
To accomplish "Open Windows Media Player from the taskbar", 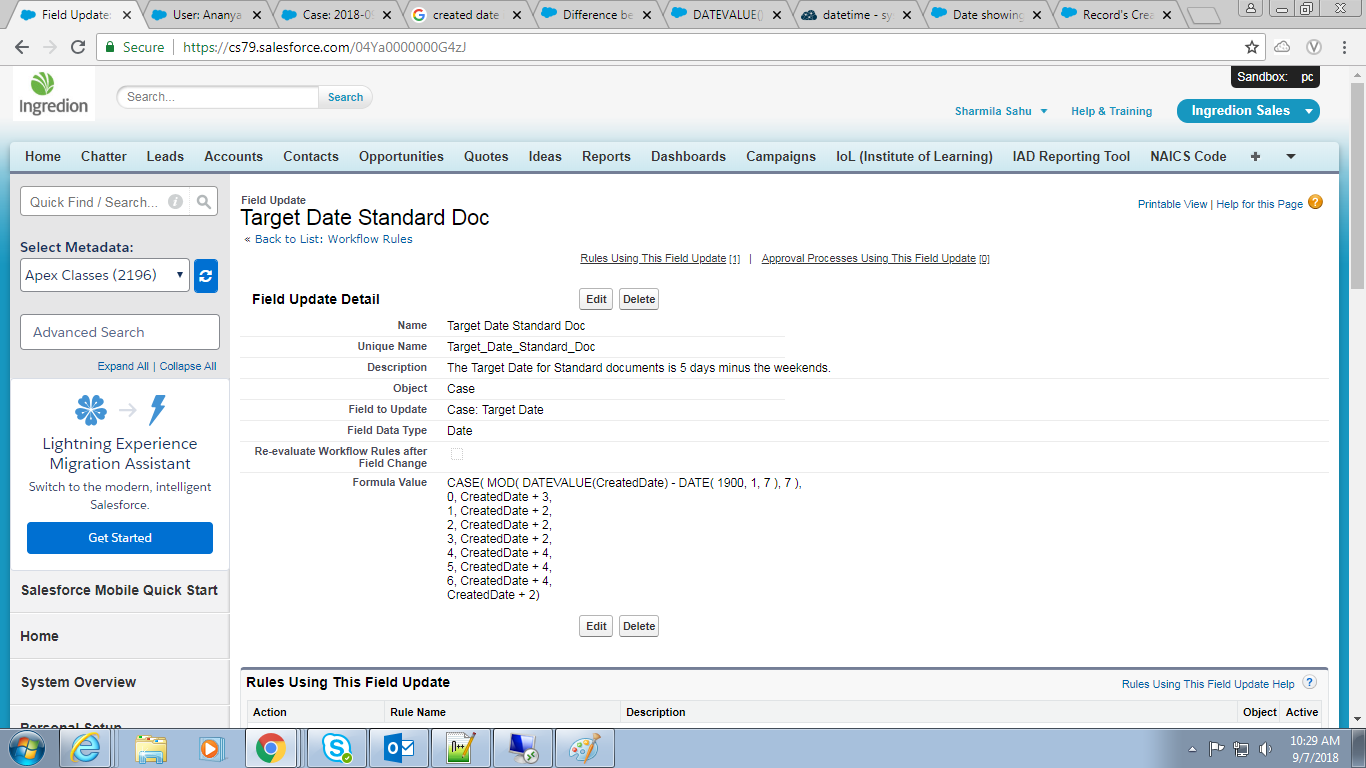I will (210, 748).
